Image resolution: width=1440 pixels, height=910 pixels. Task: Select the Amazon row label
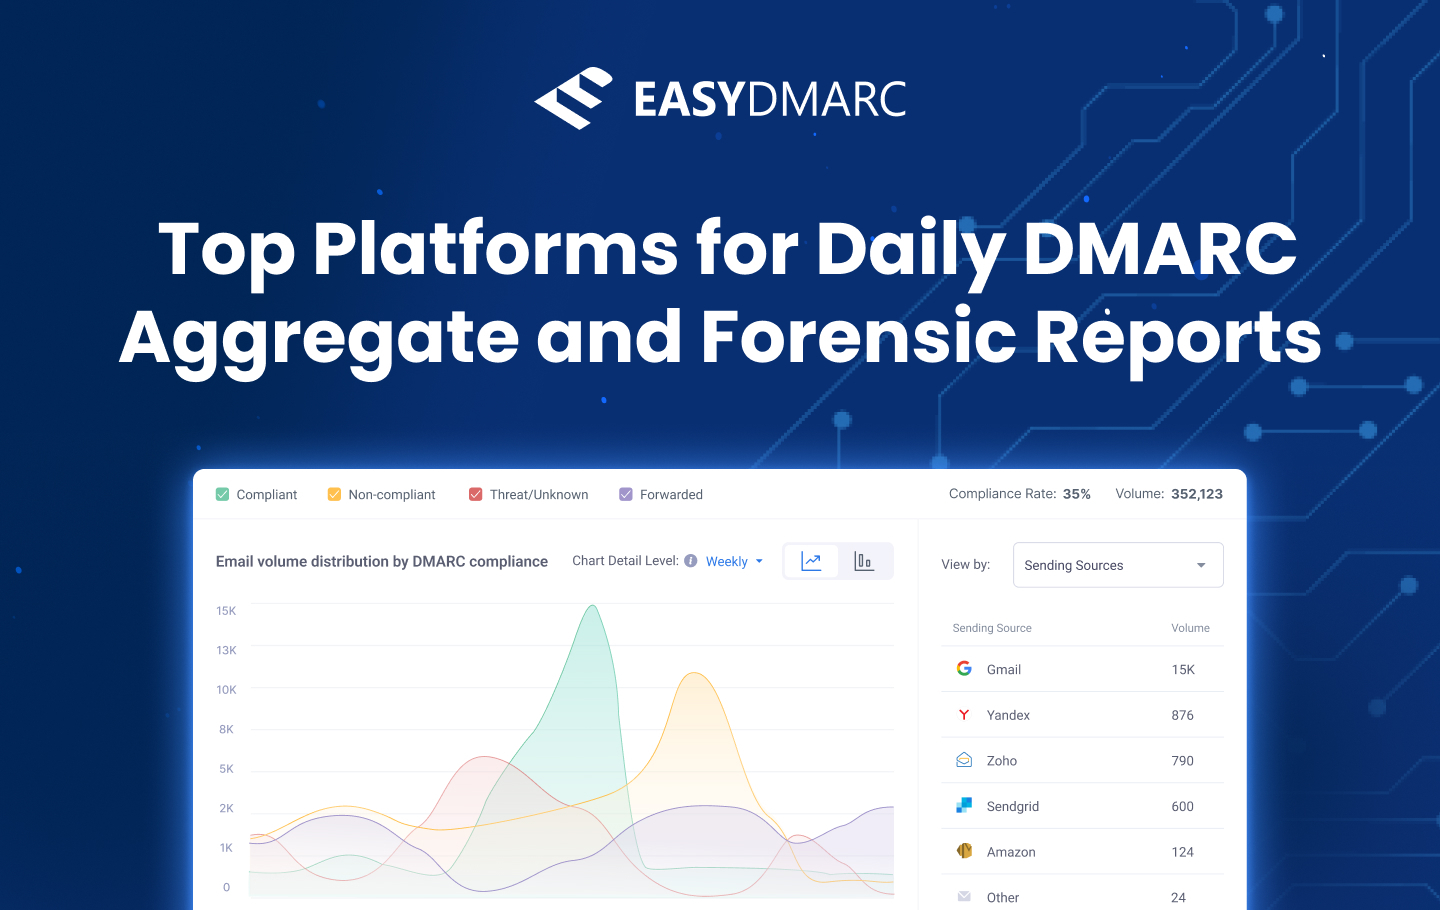point(1011,852)
